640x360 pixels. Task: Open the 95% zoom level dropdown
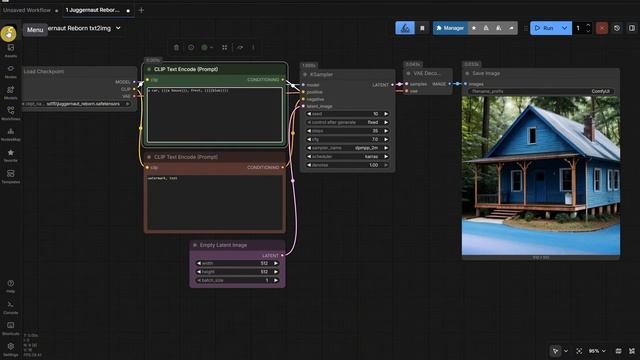[597, 351]
